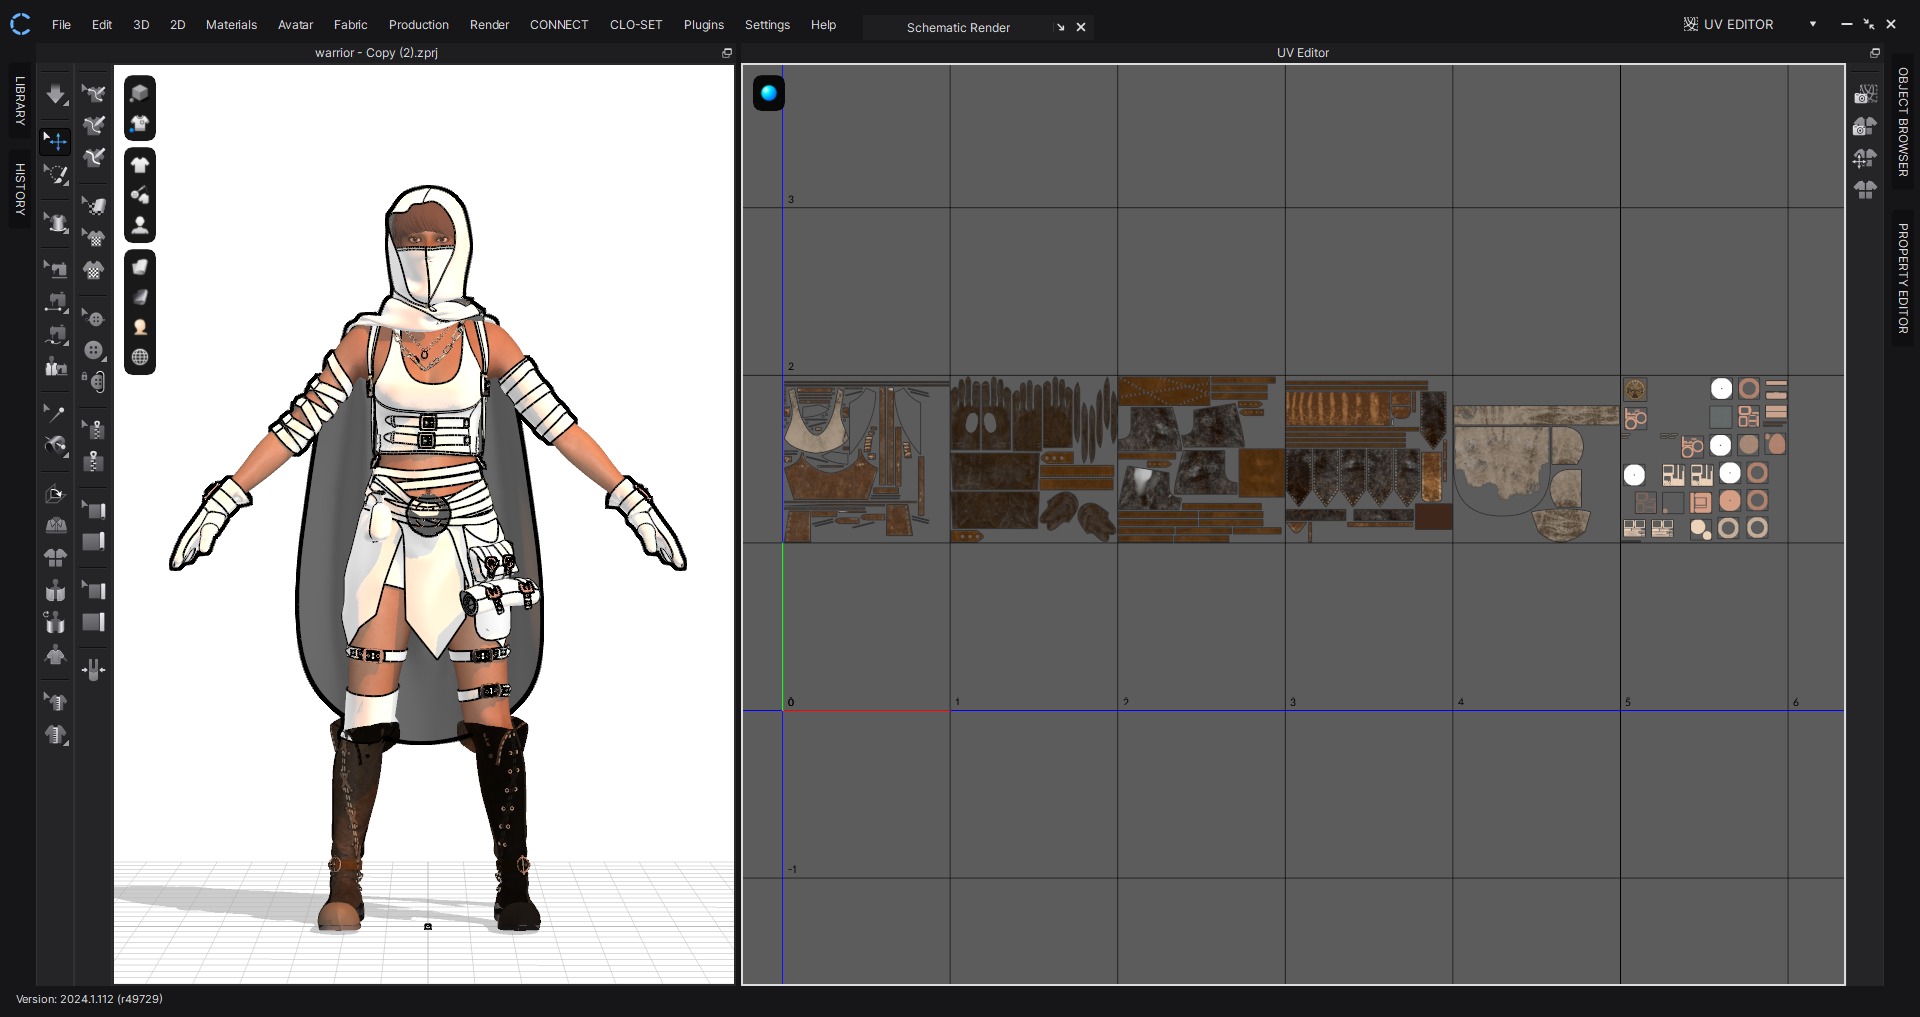This screenshot has width=1920, height=1017.
Task: Select the Select/Move arrow tool
Action: click(x=56, y=141)
